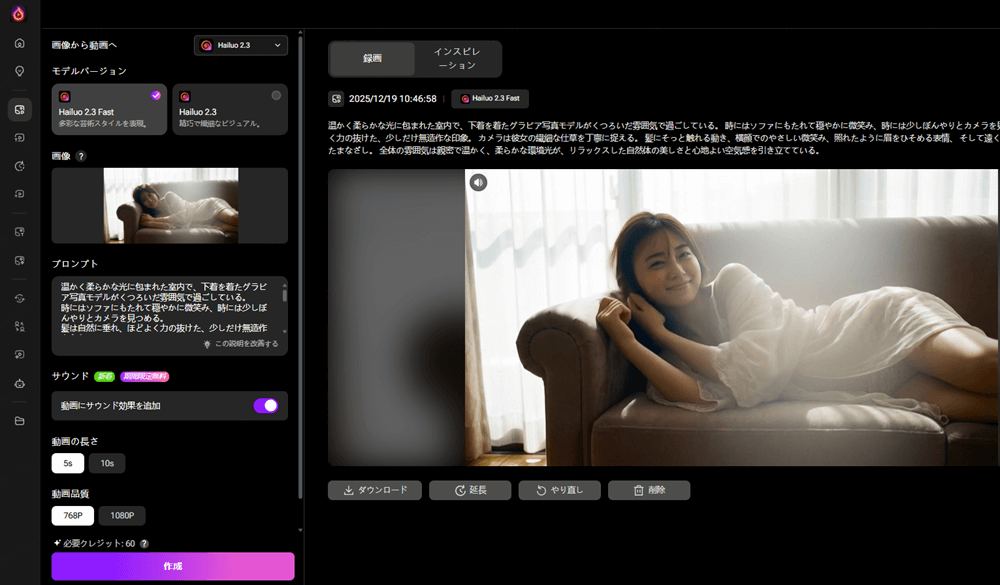Choose the 10s video length option
The width and height of the screenshot is (1000, 585).
pos(107,463)
